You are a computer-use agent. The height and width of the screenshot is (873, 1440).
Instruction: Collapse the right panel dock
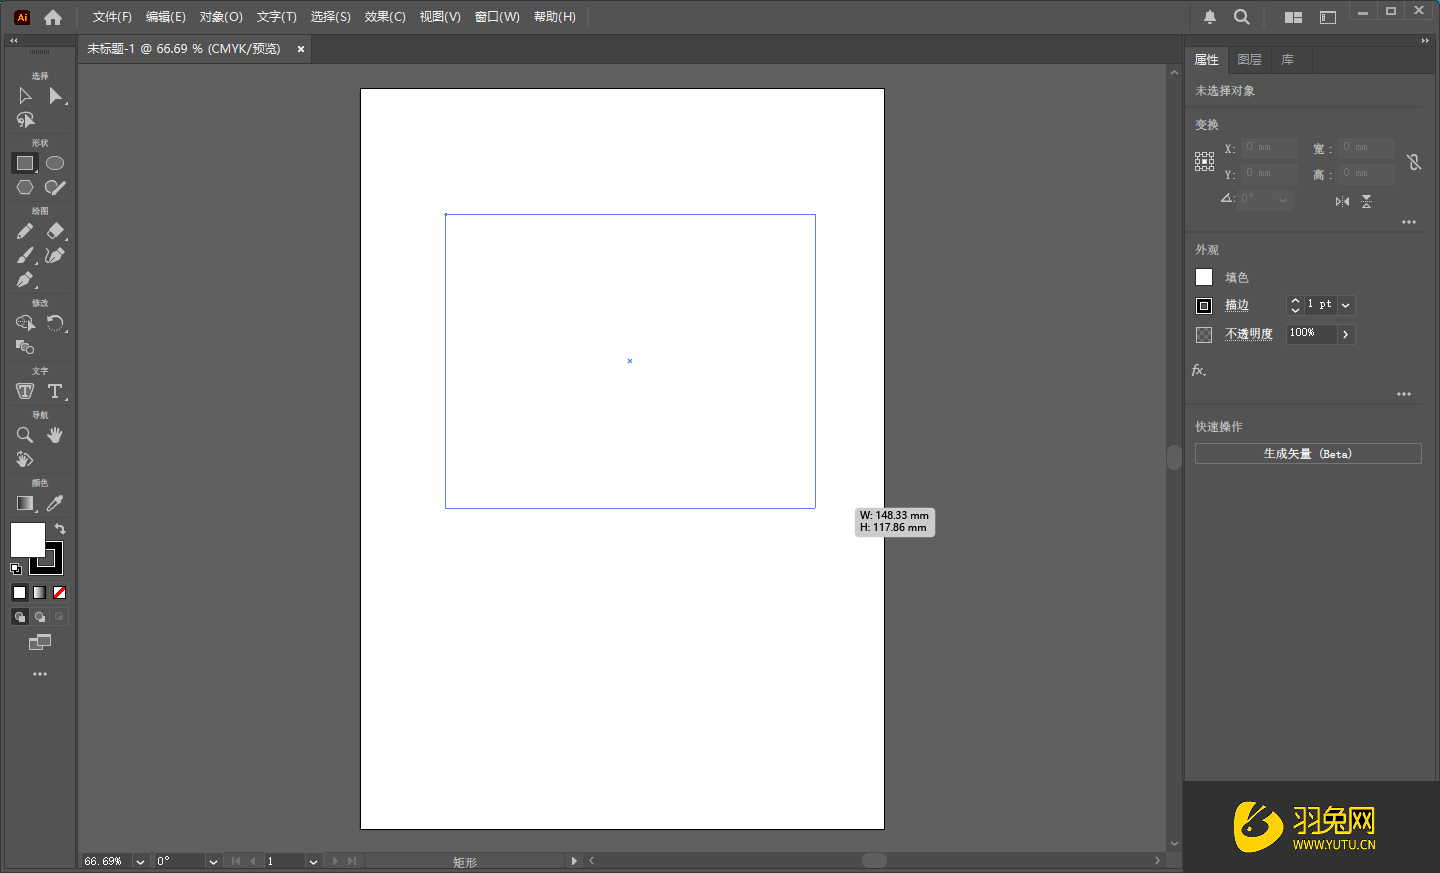[x=1425, y=41]
